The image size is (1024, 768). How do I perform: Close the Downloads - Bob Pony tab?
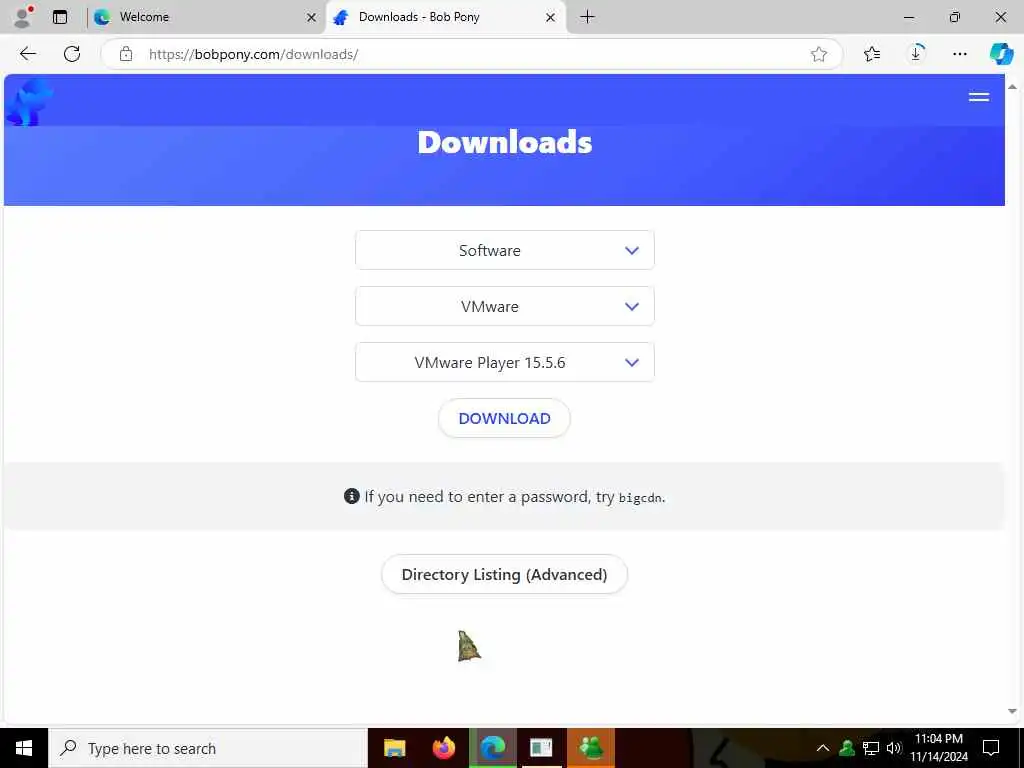tap(551, 18)
